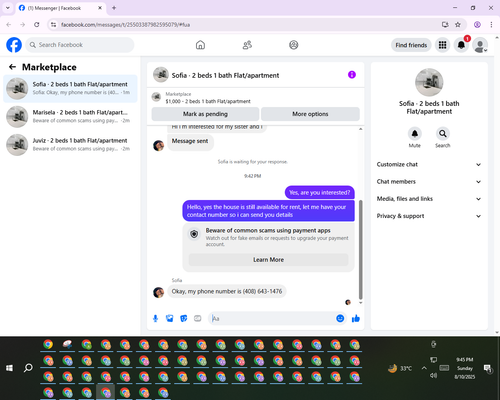Open Marisela 2 beds 1 bath conversation

coord(70,117)
